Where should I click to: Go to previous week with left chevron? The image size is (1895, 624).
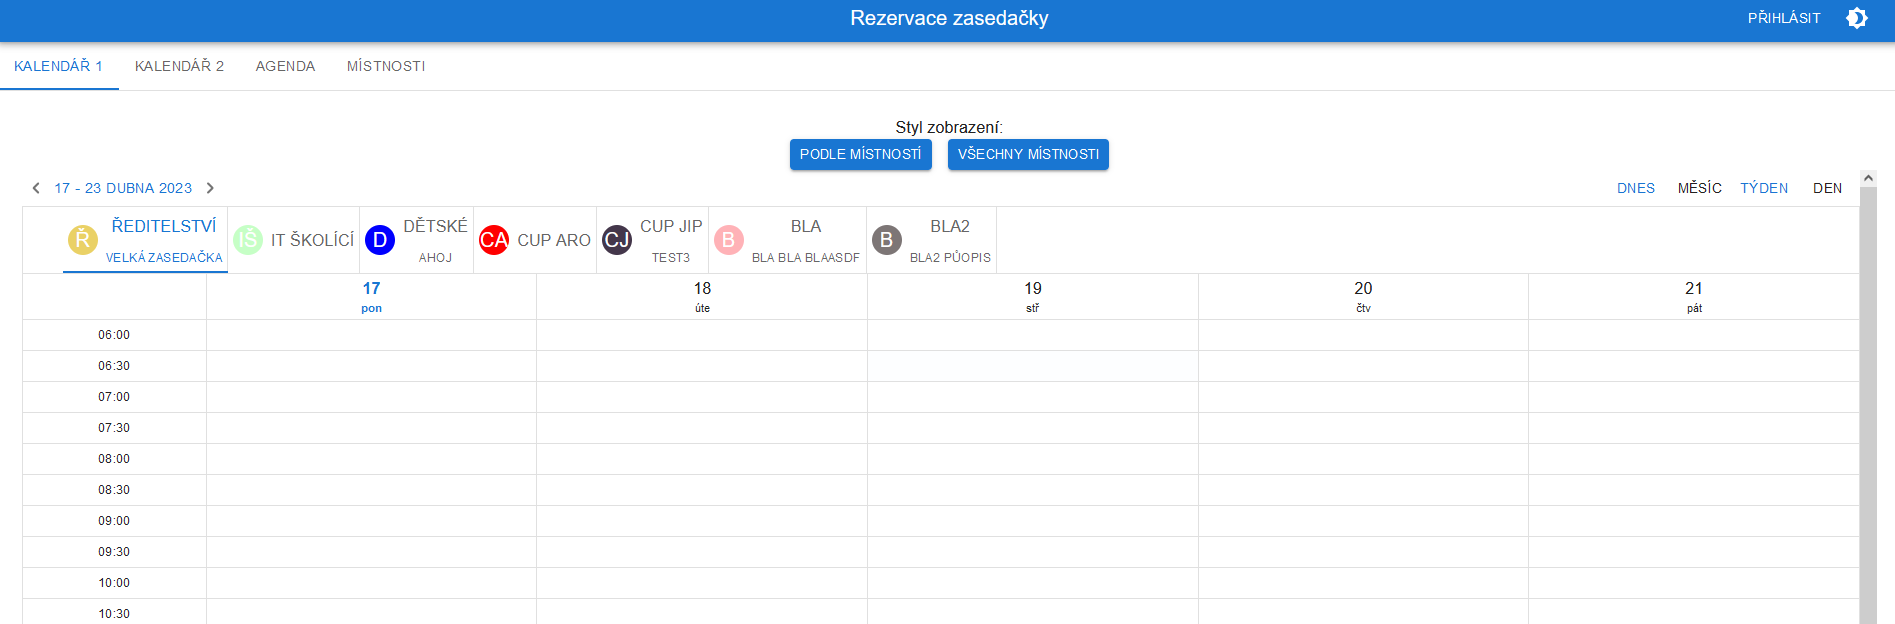click(36, 188)
